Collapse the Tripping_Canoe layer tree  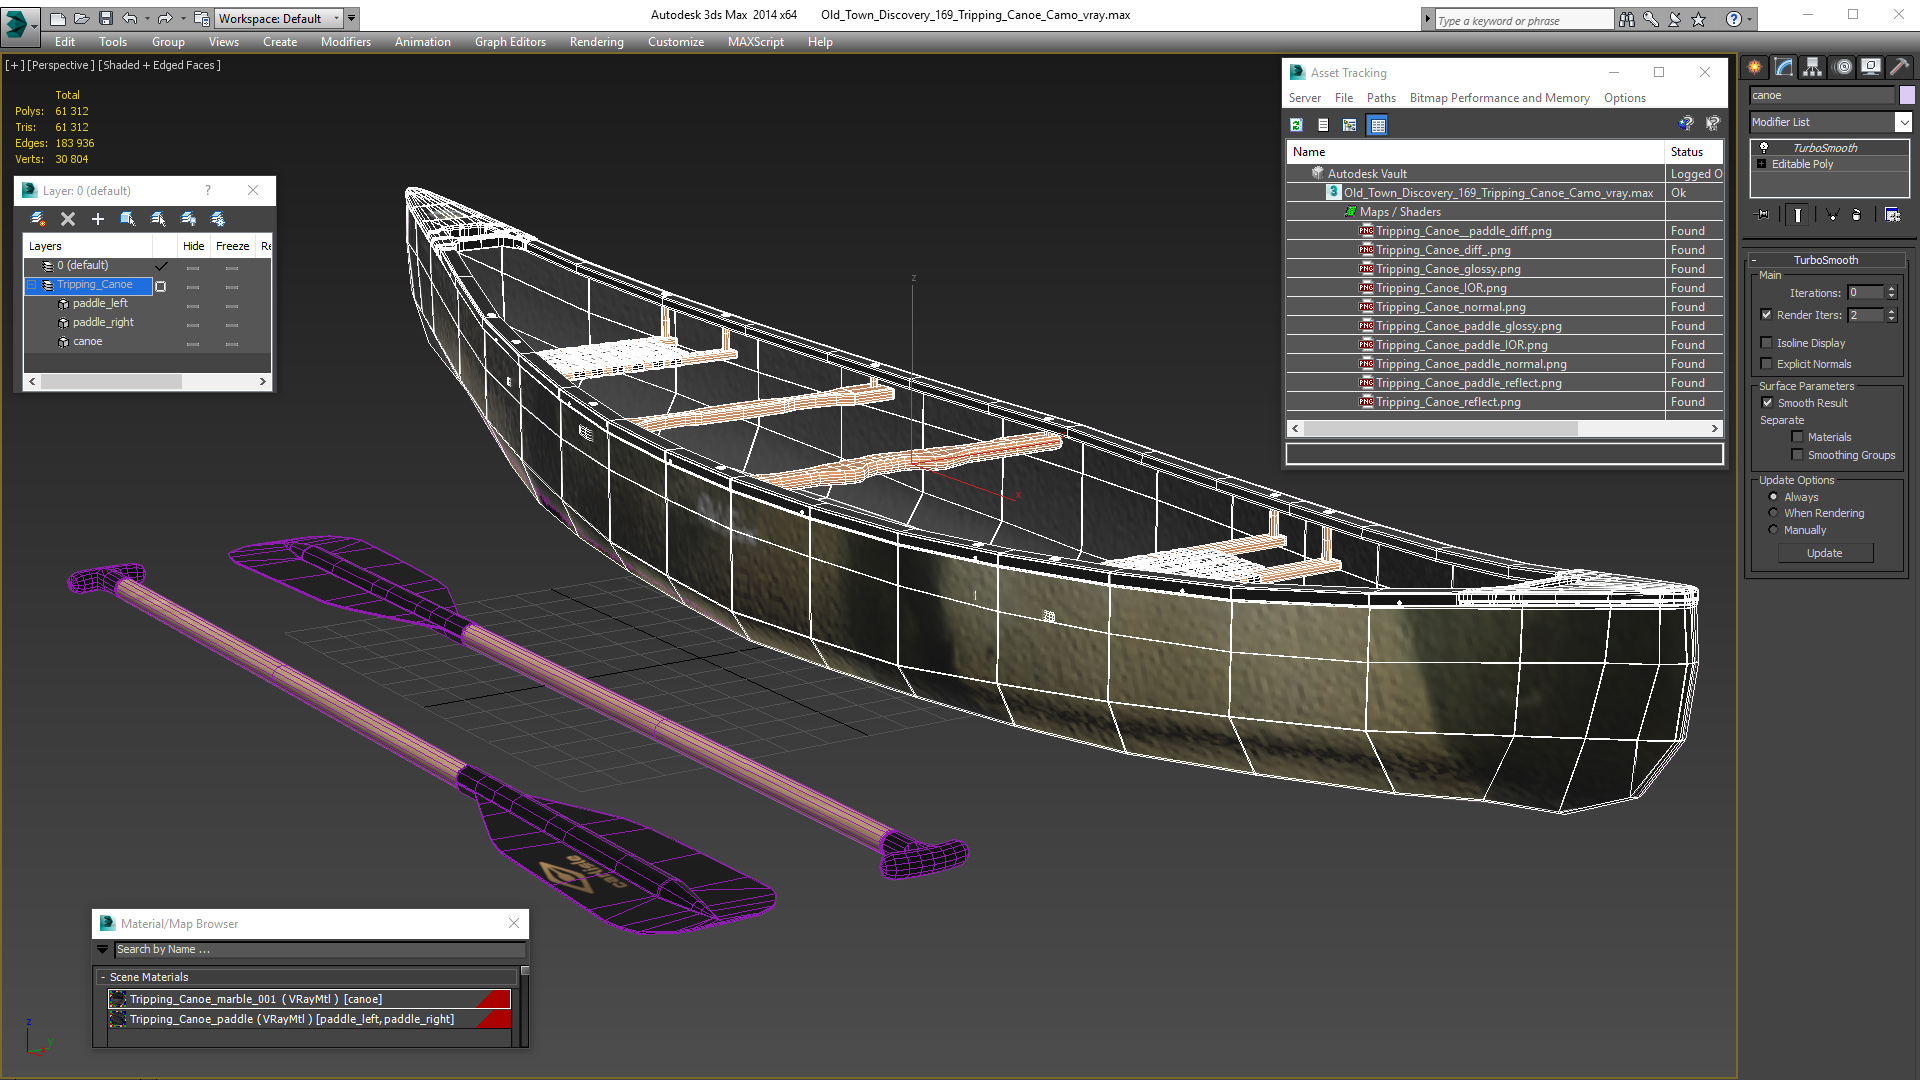click(x=32, y=285)
